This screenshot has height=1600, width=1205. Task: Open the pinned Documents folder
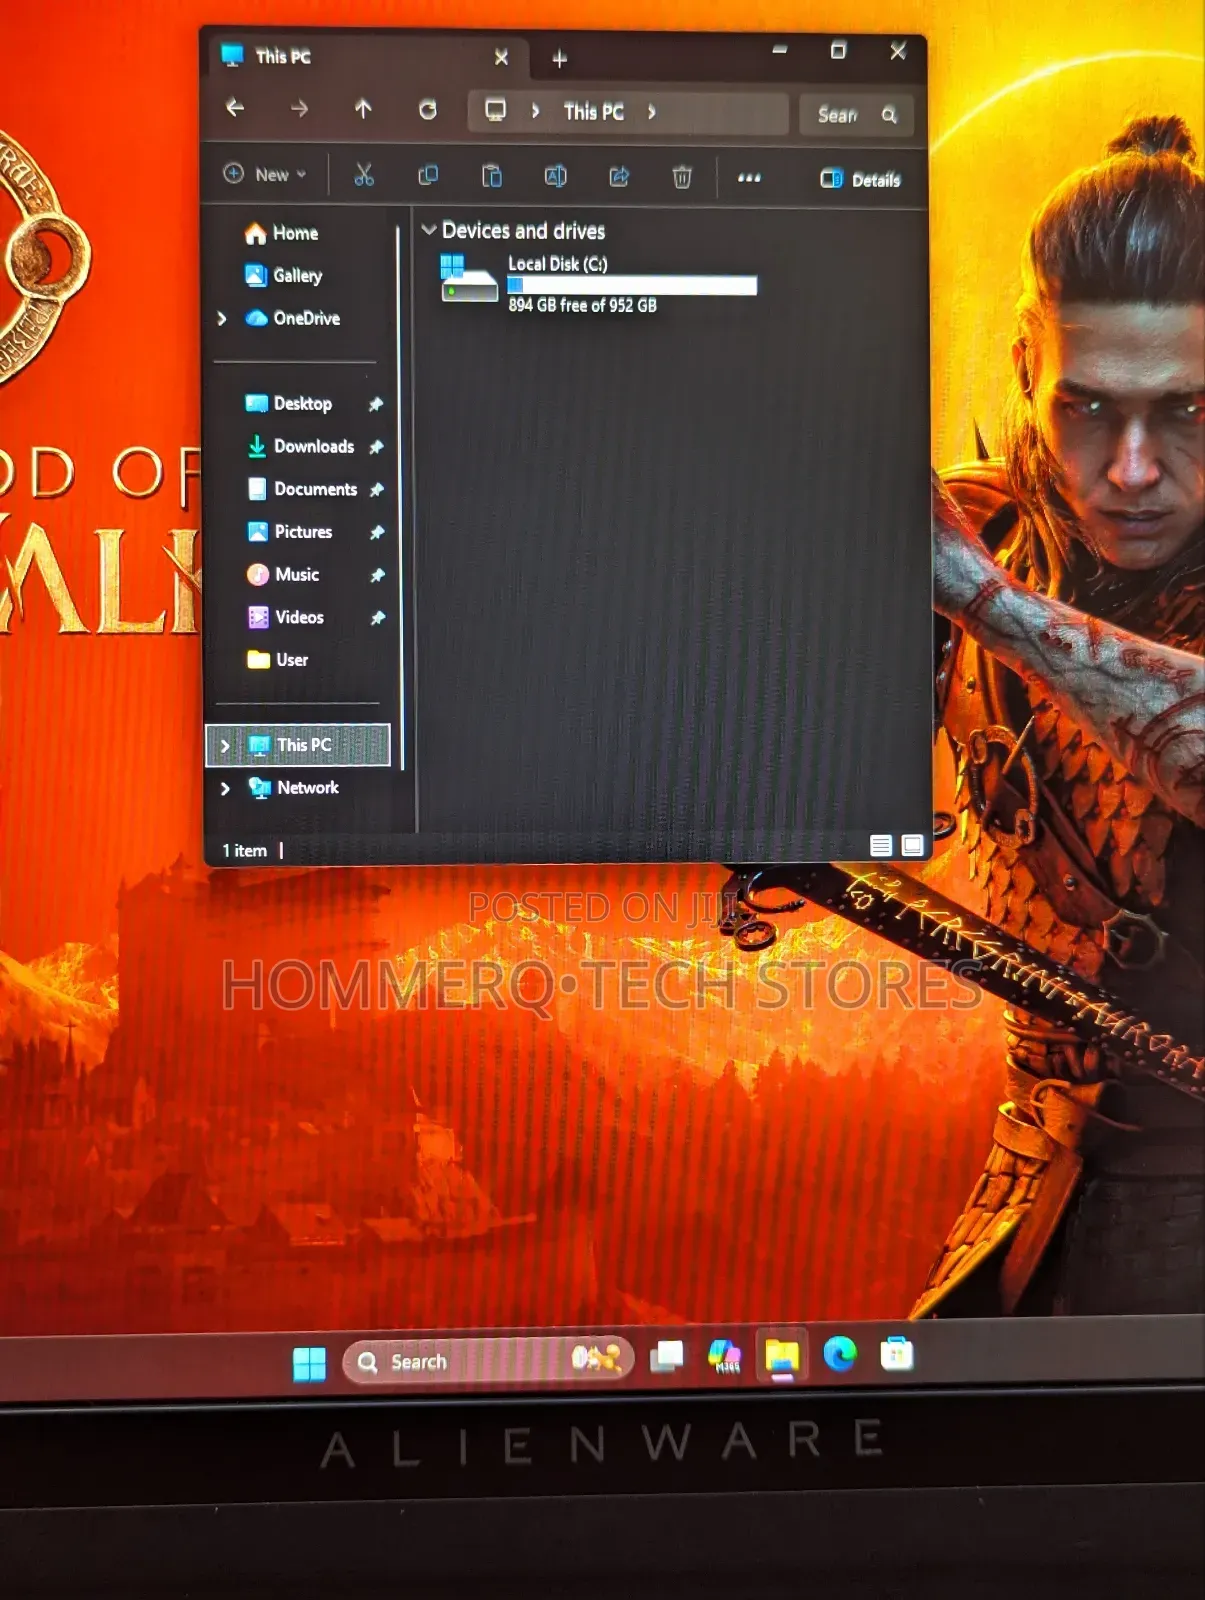tap(302, 489)
